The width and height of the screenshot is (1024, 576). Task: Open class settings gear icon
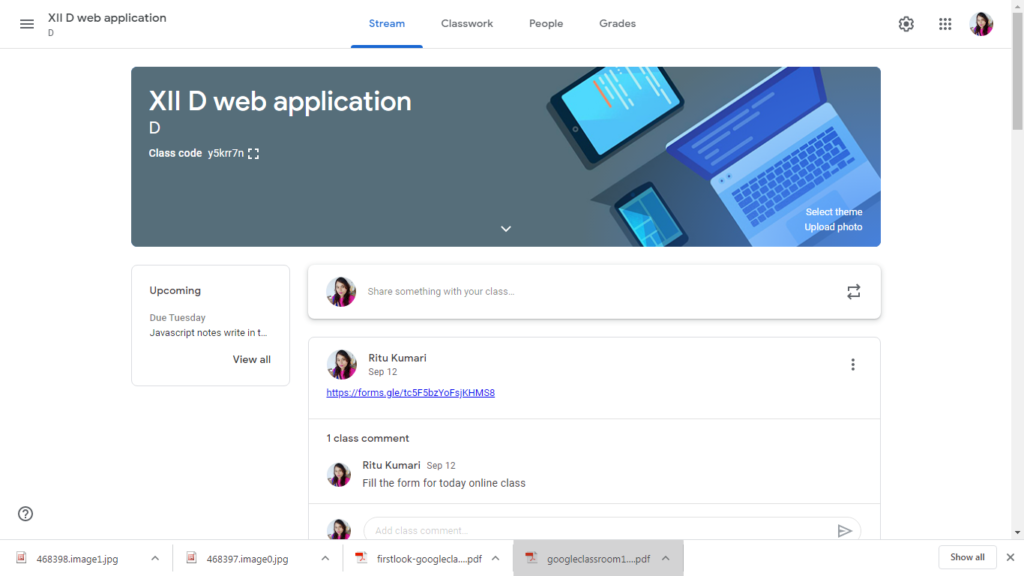point(906,24)
